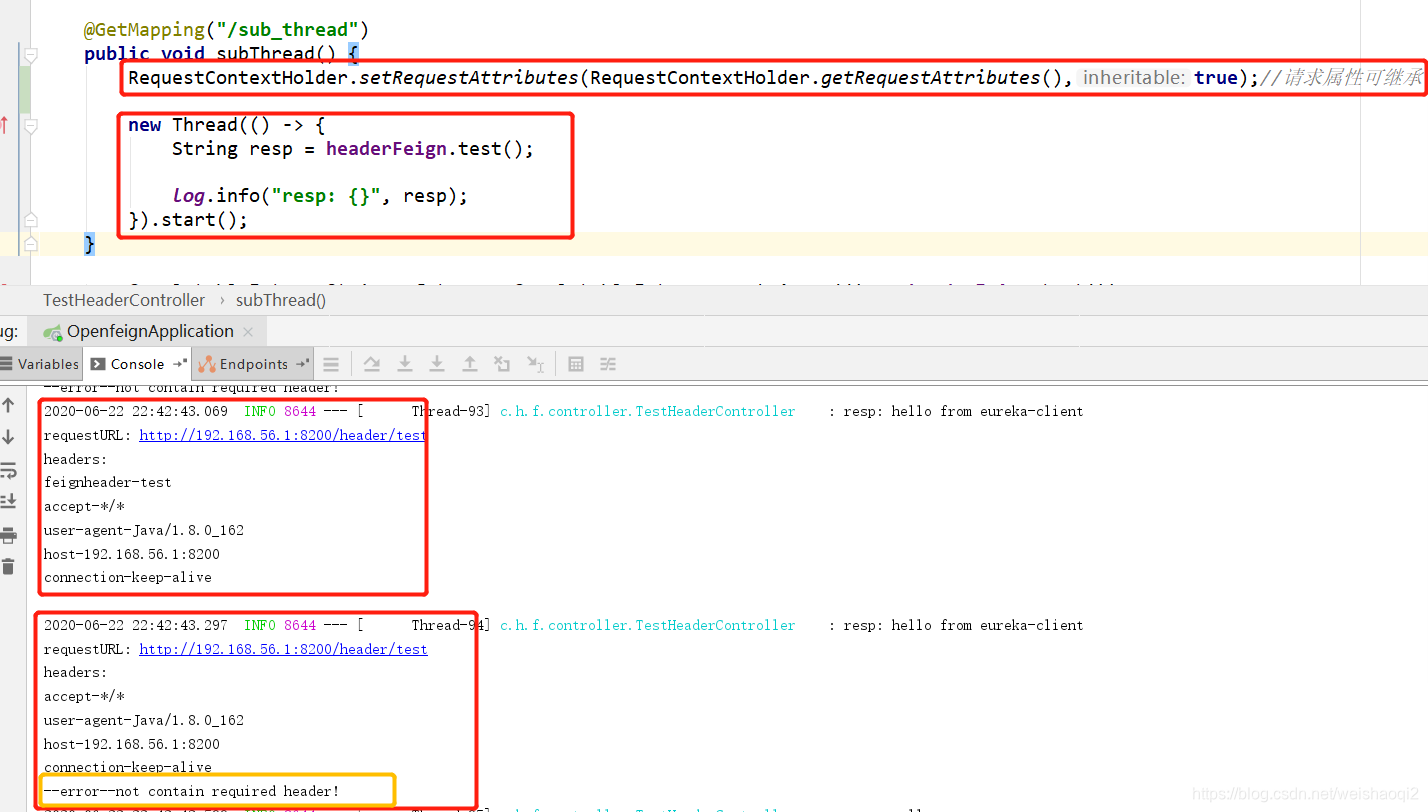
Task: Click the Endpoints tab icon
Action: pyautogui.click(x=207, y=364)
